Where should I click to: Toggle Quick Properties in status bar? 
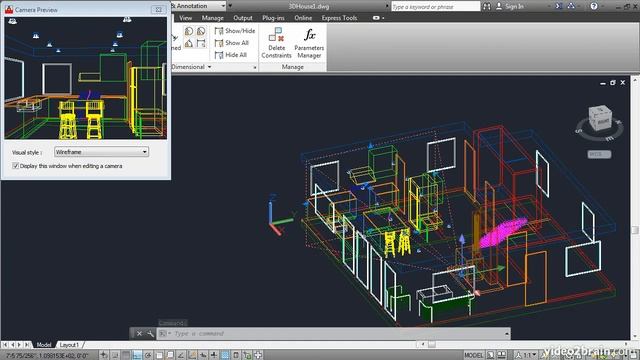[x=236, y=355]
